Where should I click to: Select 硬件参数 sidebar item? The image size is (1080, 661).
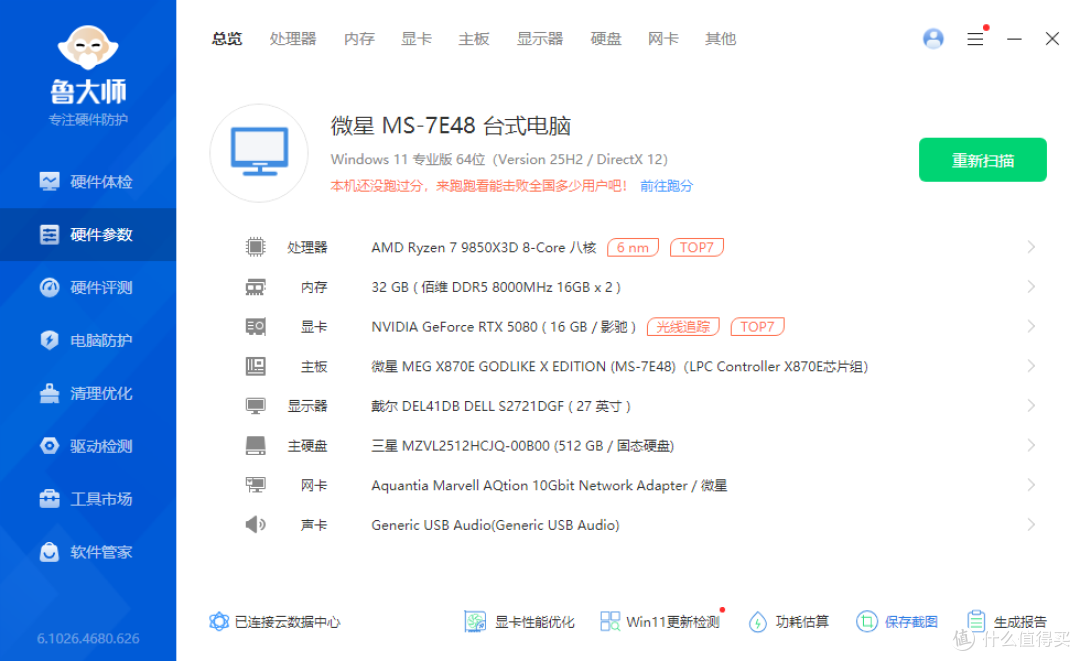pos(88,235)
